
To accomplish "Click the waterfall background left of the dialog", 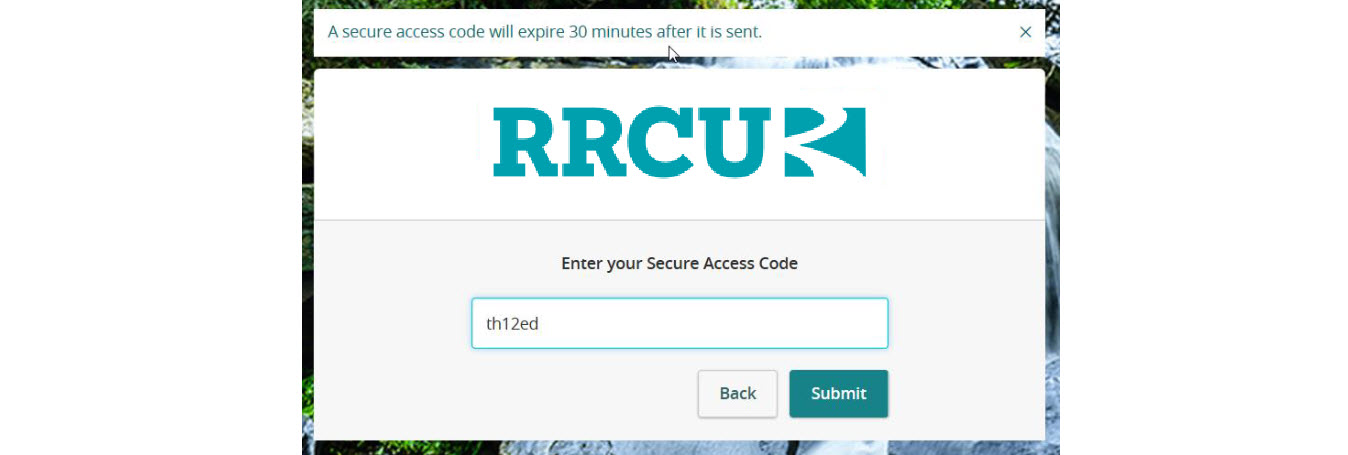I will [307, 250].
